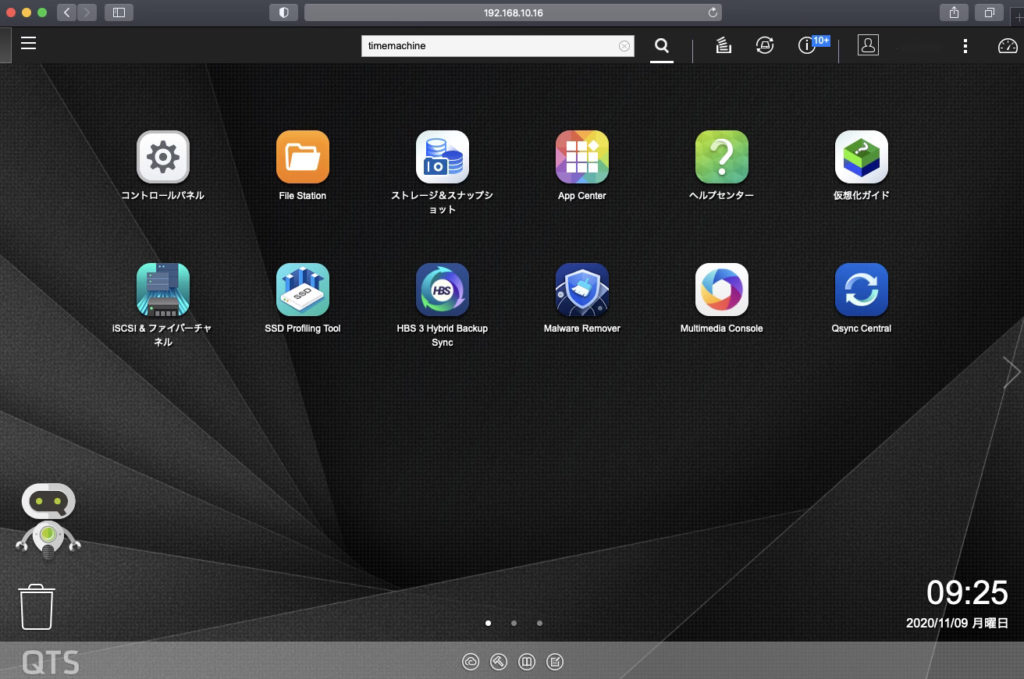This screenshot has height=679, width=1024.
Task: Click Safari share button
Action: tap(954, 12)
